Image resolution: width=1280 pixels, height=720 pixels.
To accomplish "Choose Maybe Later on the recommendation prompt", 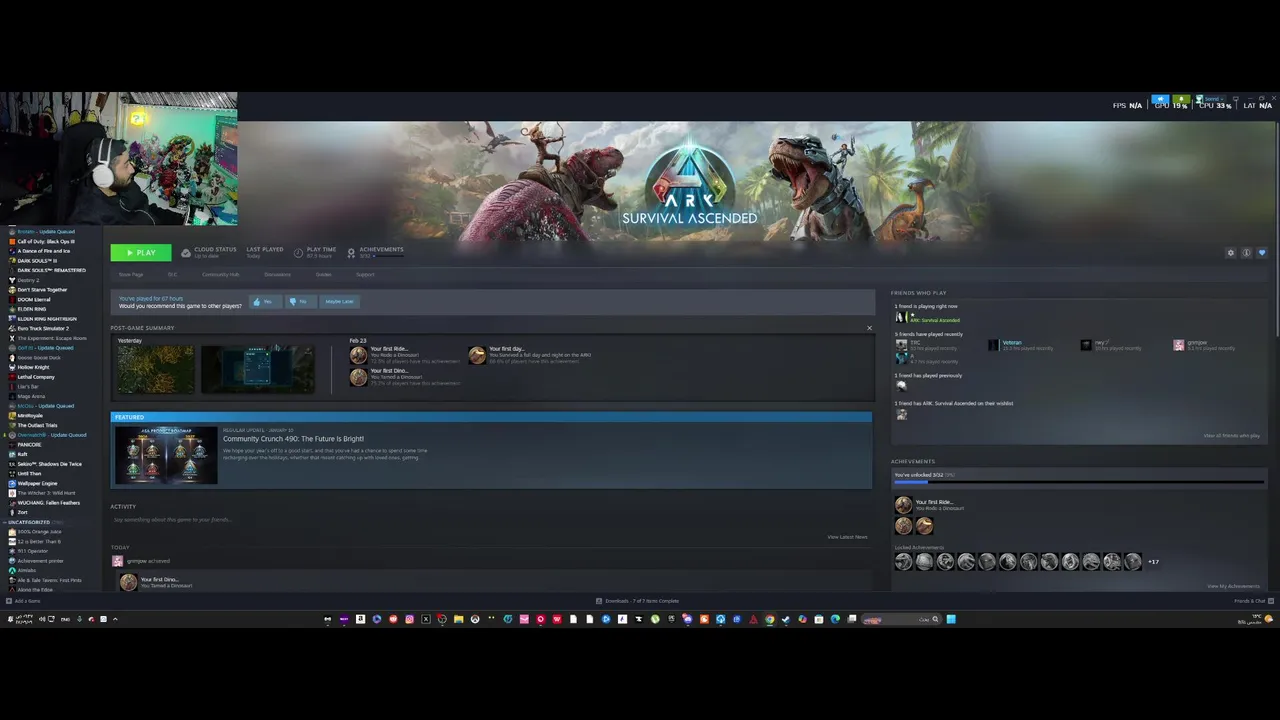I will click(x=339, y=301).
